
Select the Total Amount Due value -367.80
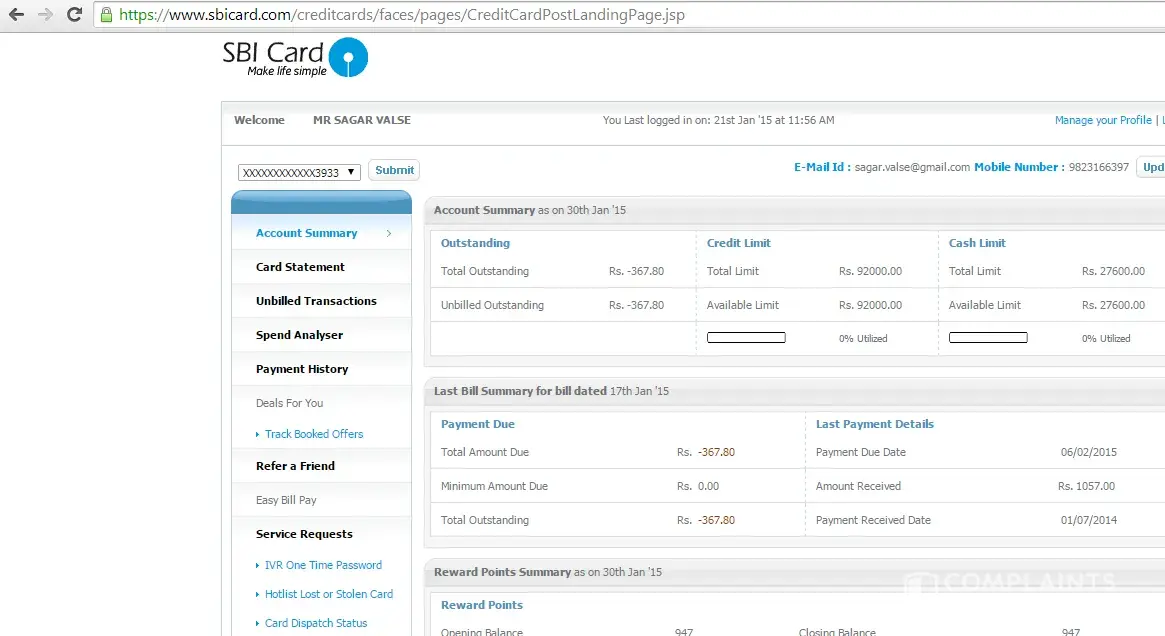[716, 452]
